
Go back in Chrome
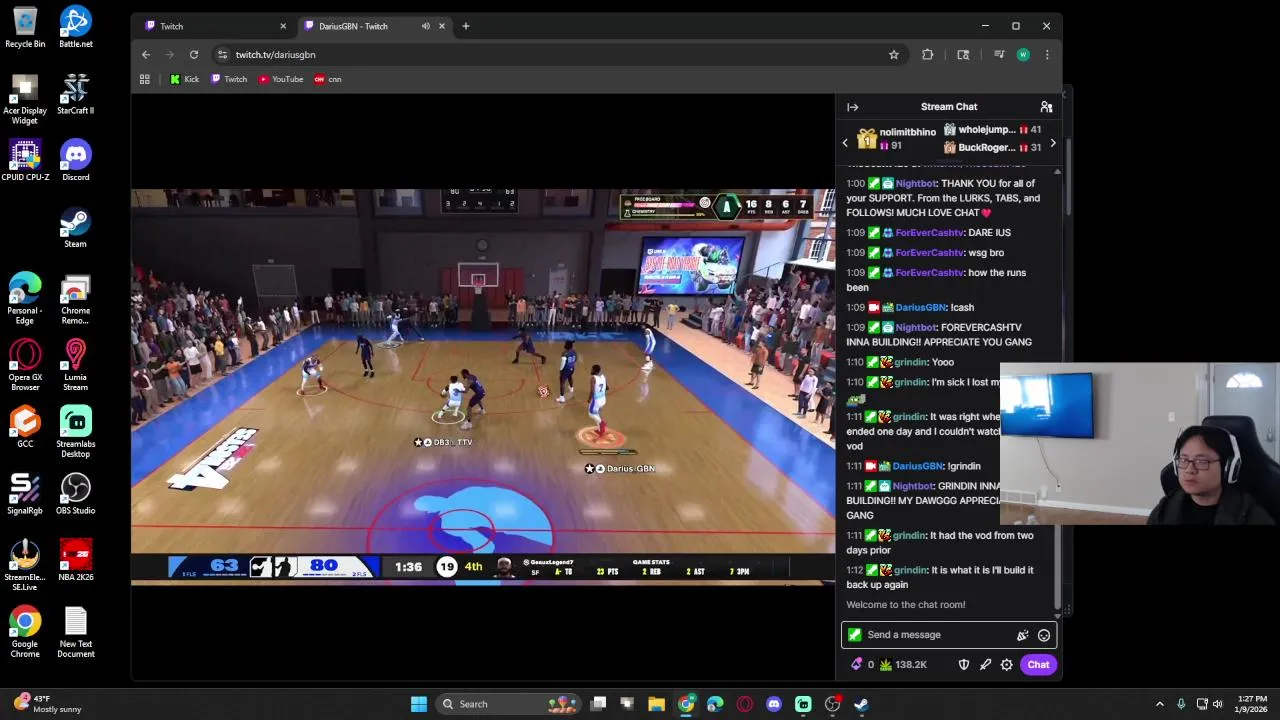tap(146, 55)
